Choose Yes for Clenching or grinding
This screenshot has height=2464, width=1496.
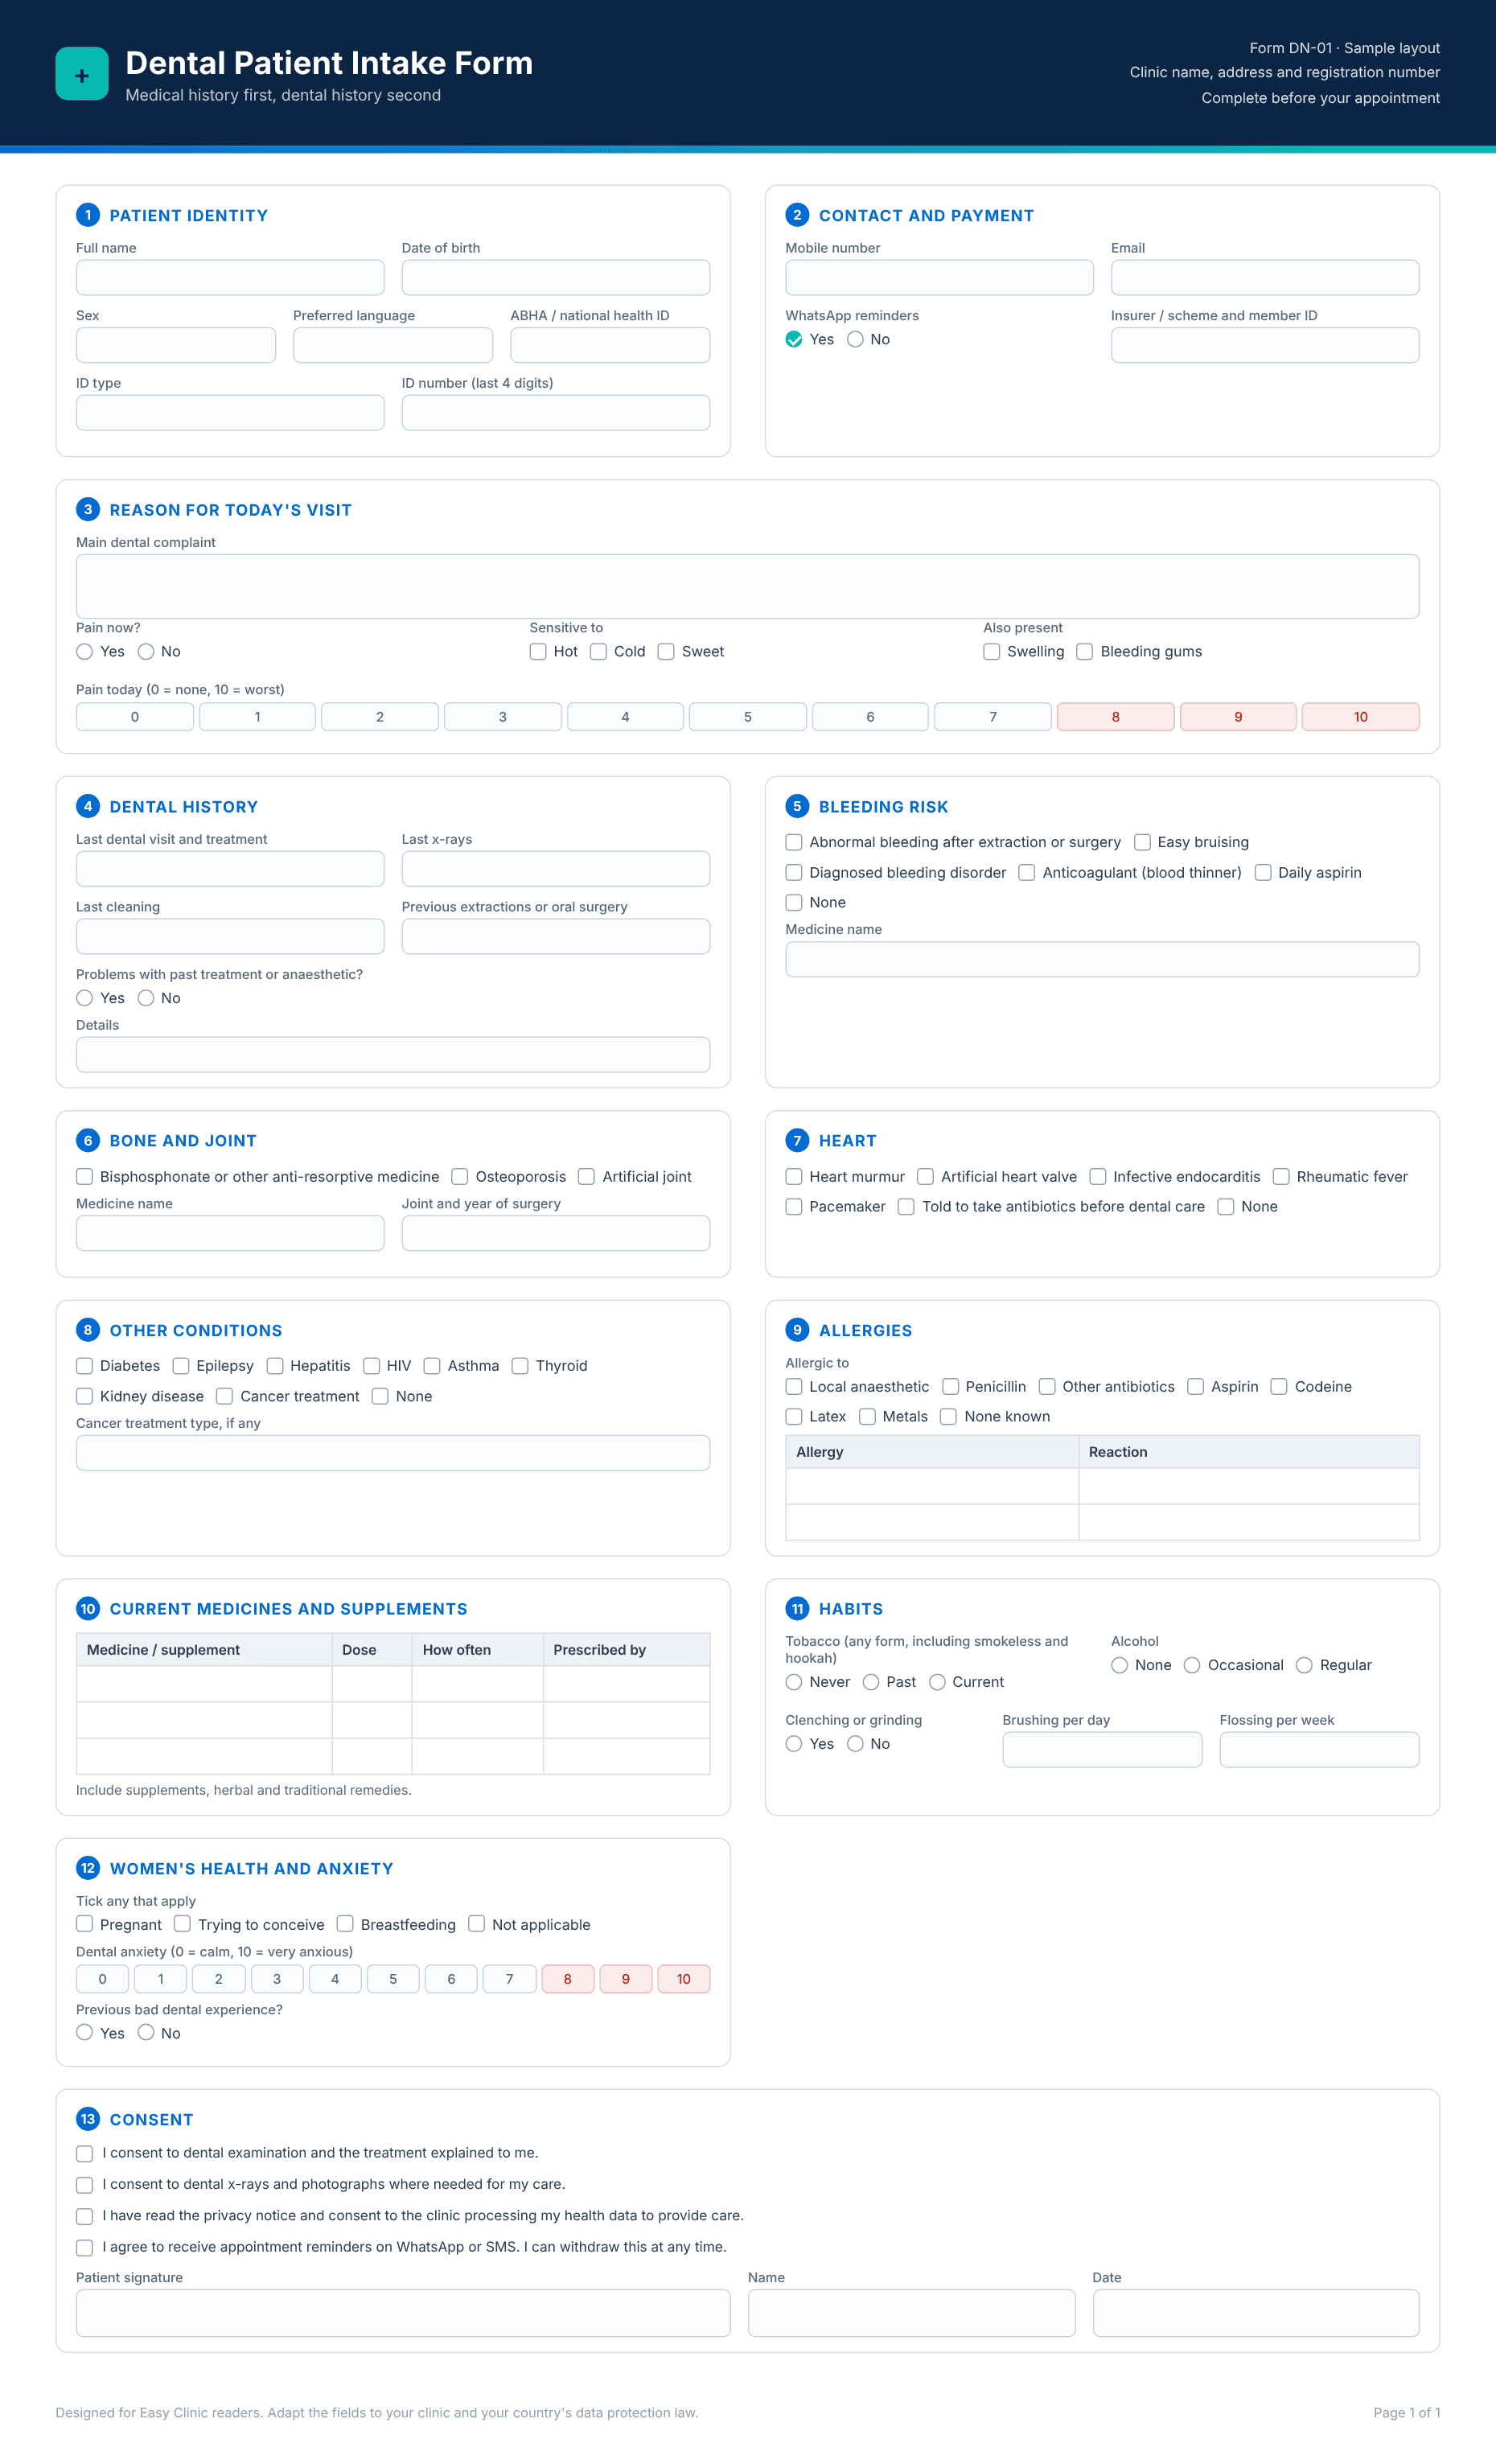(794, 1744)
